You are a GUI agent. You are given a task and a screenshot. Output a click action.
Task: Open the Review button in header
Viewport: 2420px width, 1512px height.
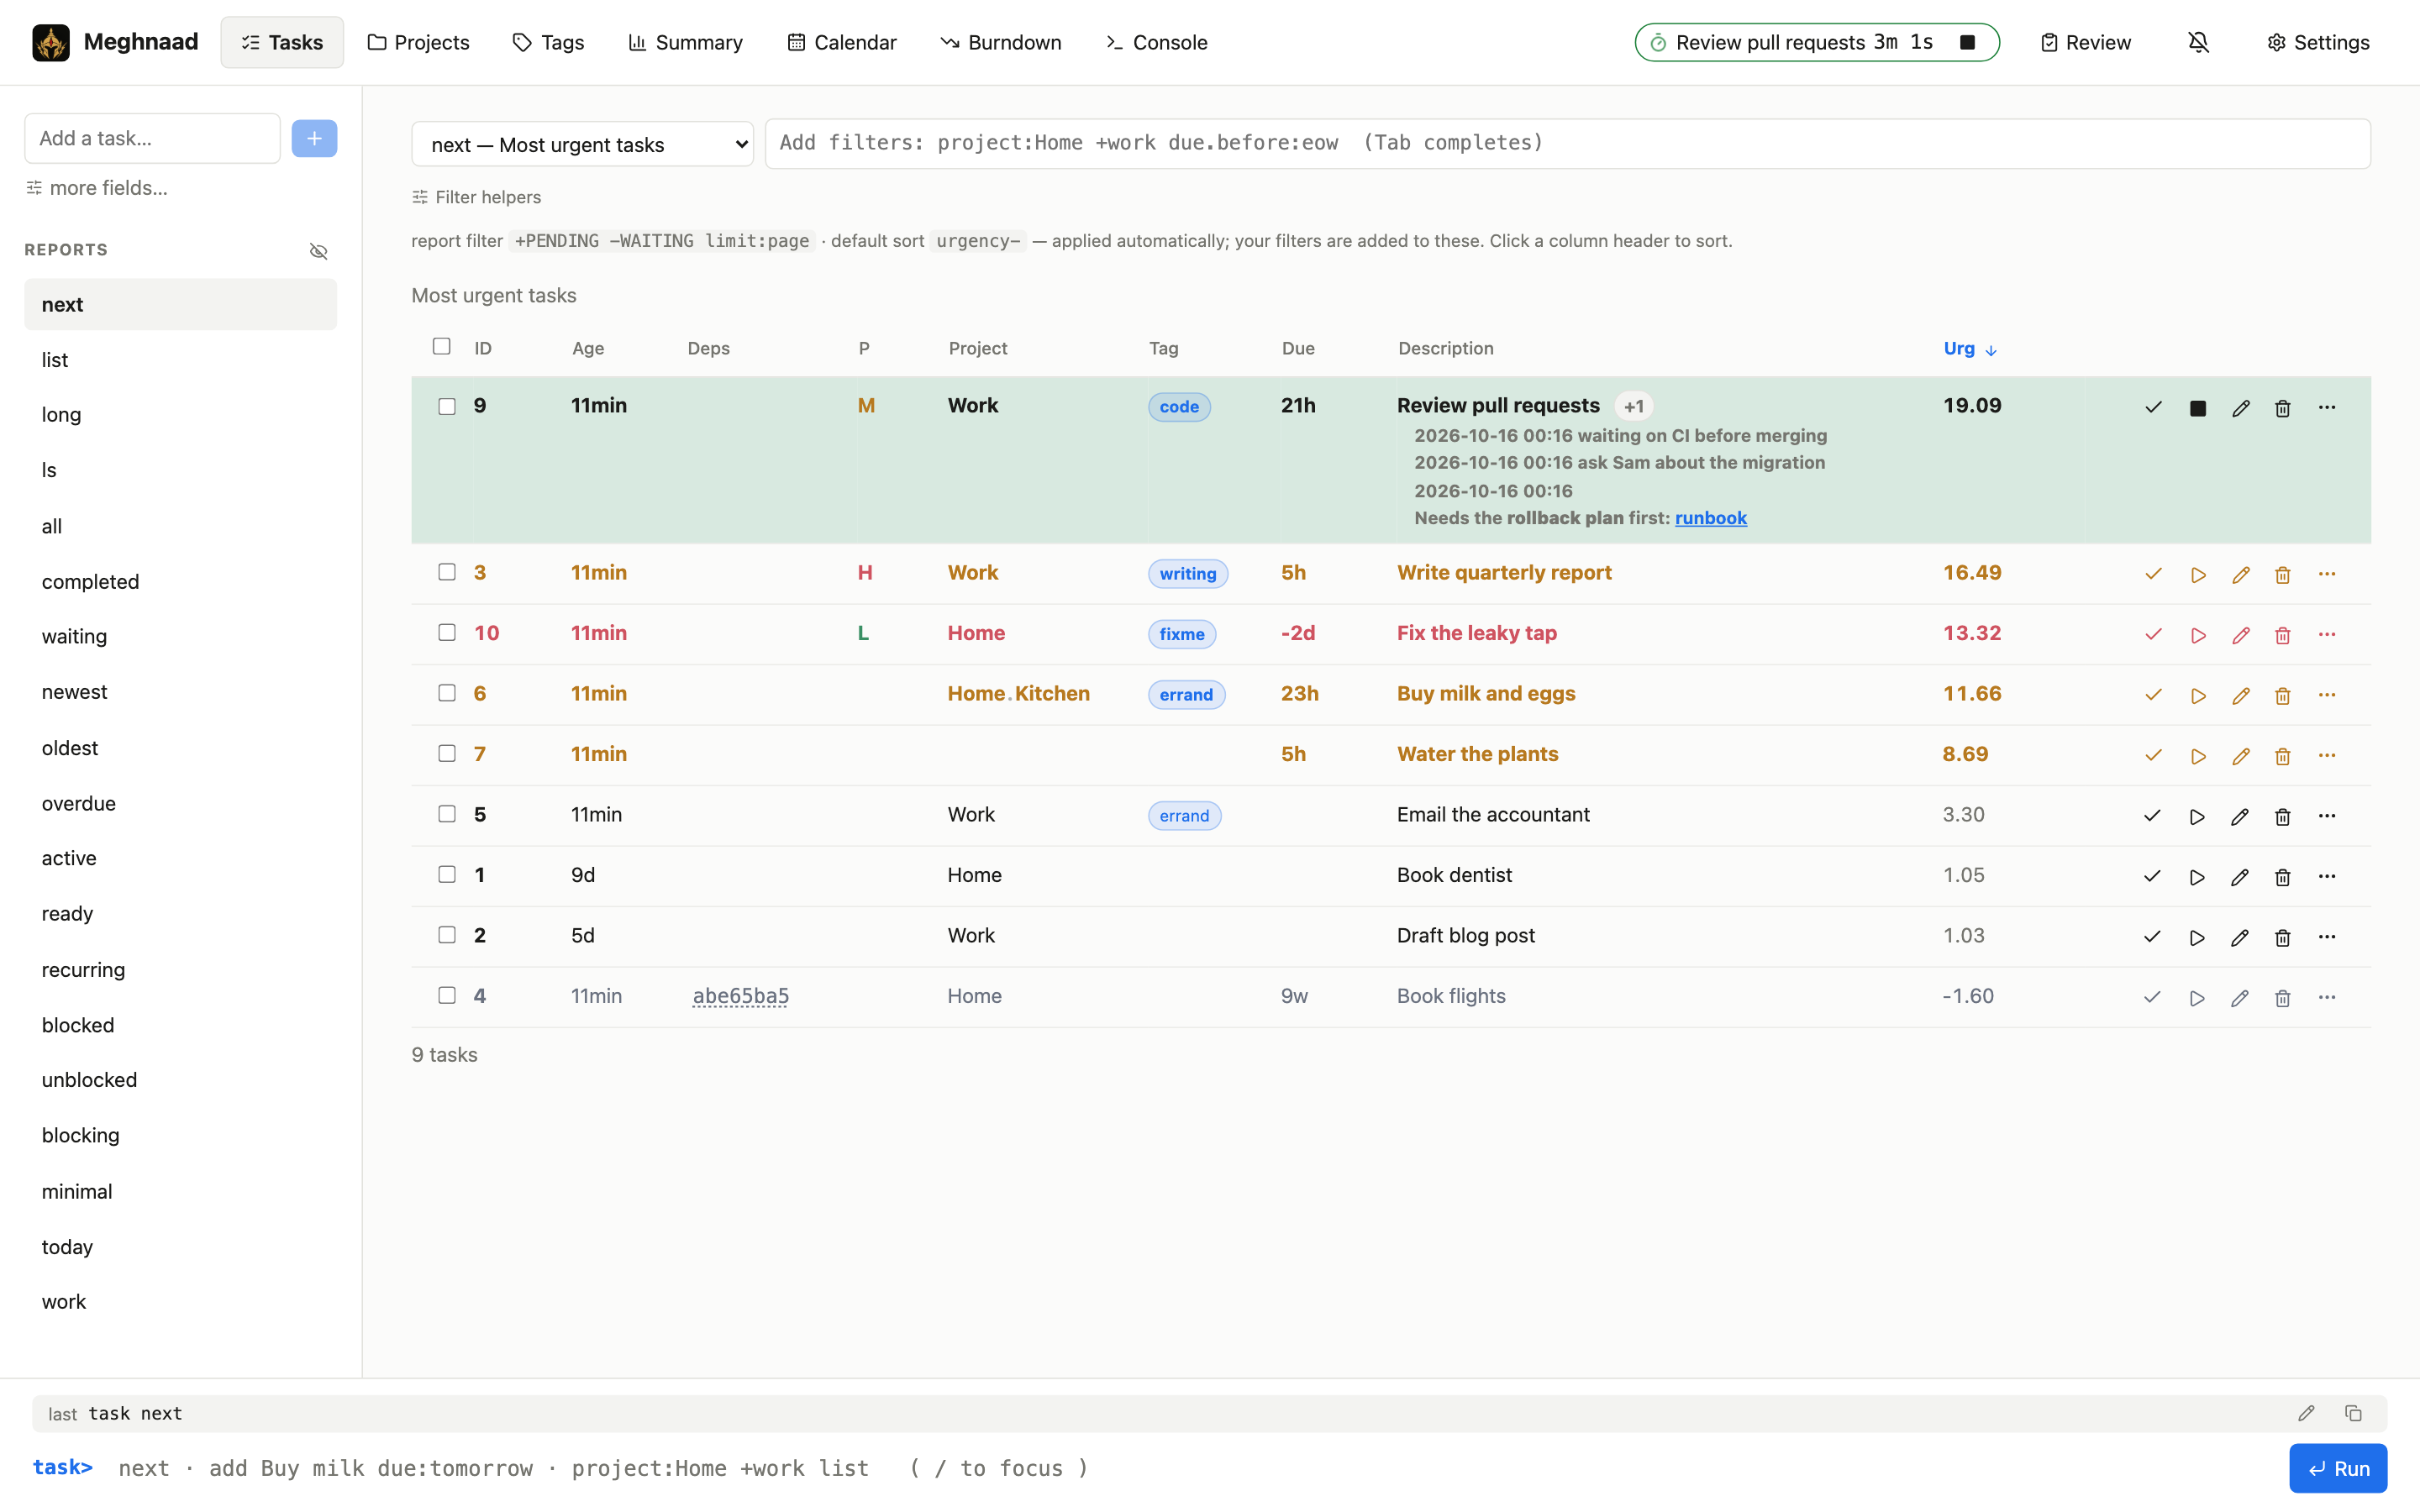pyautogui.click(x=2085, y=42)
